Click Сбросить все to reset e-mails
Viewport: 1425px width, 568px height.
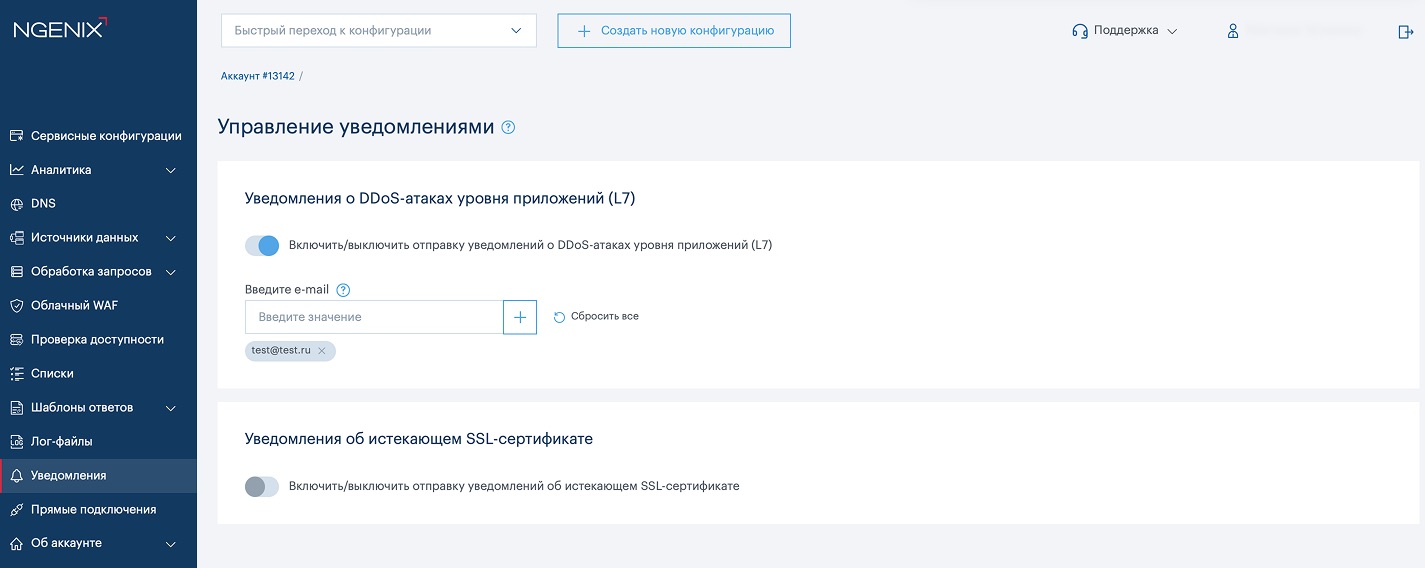tap(596, 316)
